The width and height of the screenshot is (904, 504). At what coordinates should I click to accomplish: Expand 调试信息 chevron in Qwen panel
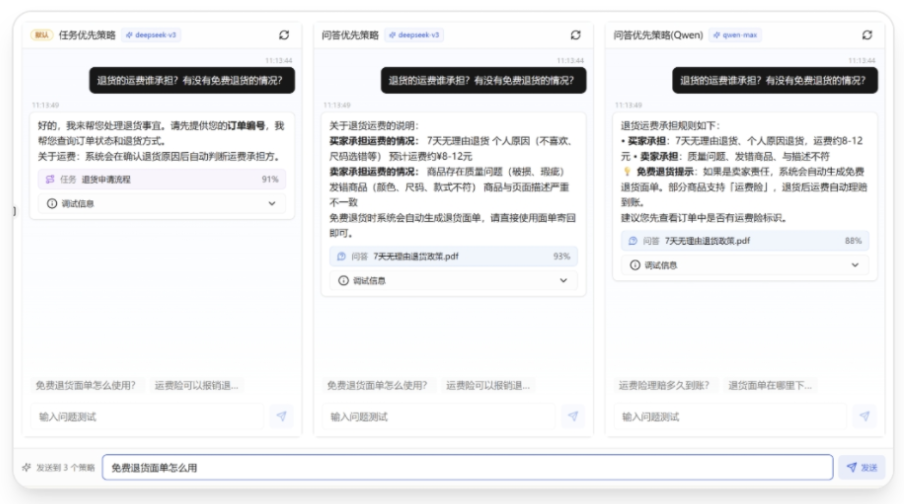click(855, 265)
